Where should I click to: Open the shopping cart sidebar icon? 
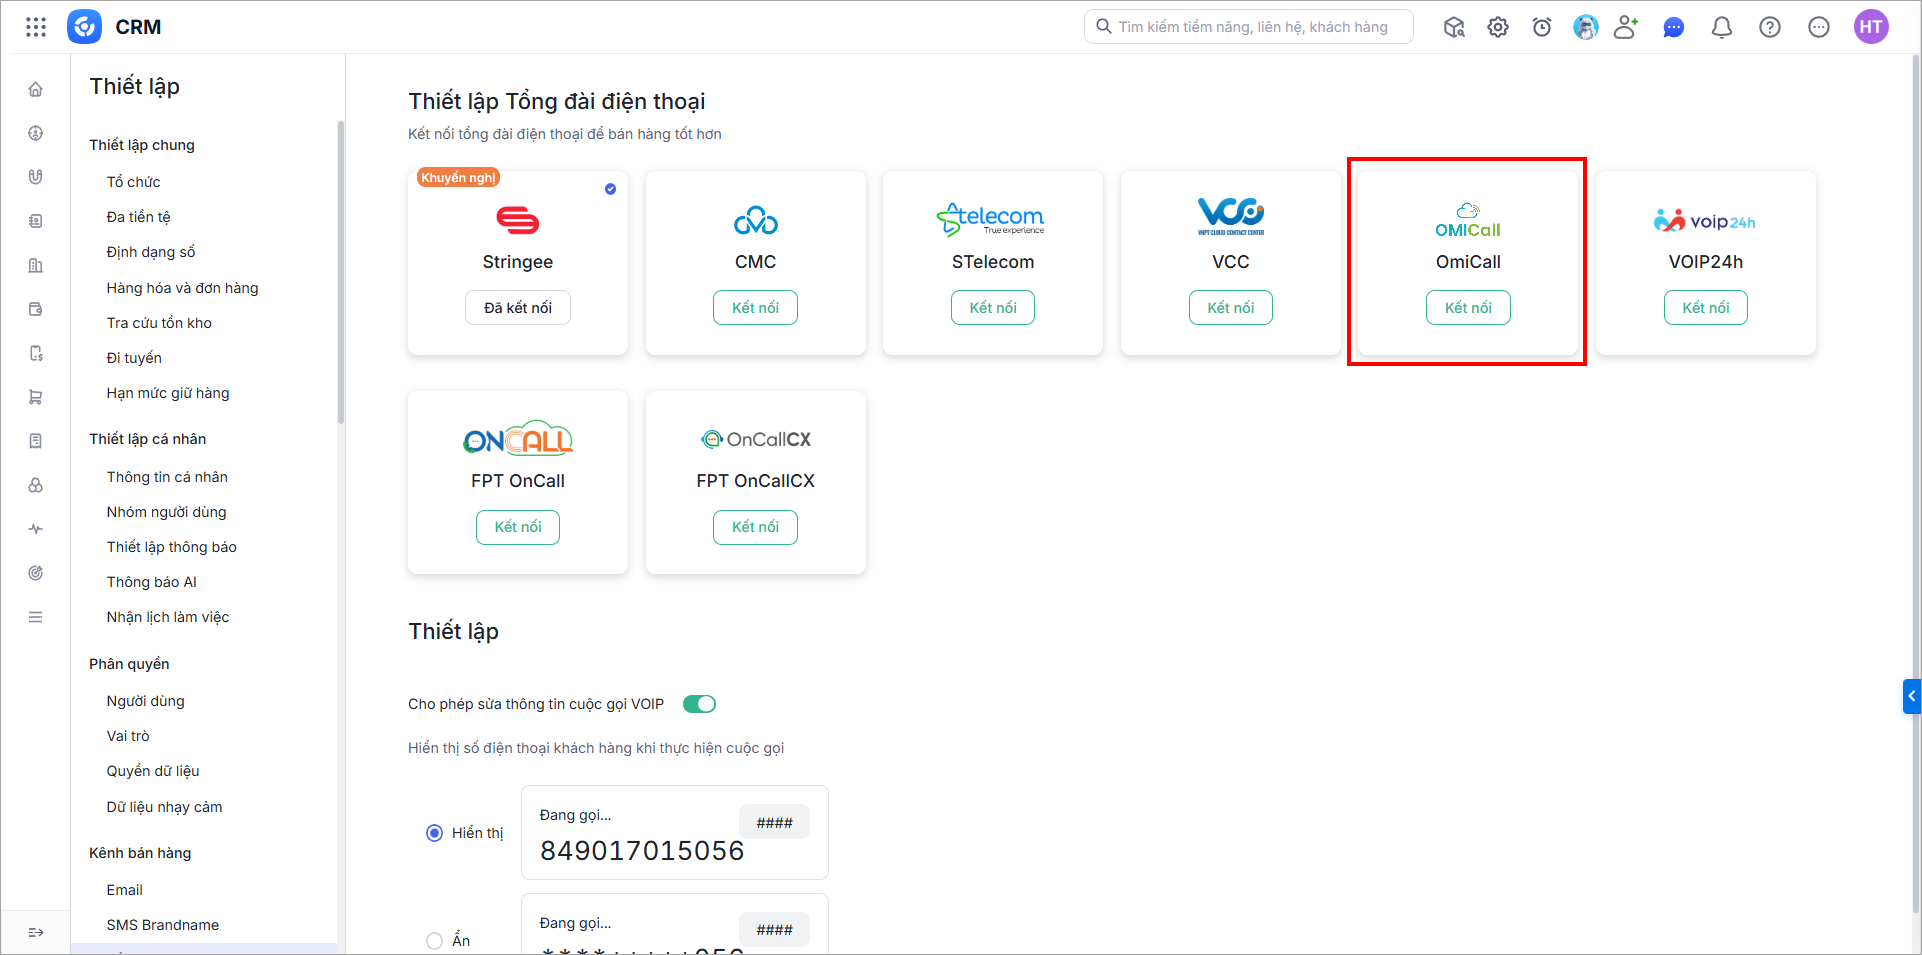pos(36,397)
